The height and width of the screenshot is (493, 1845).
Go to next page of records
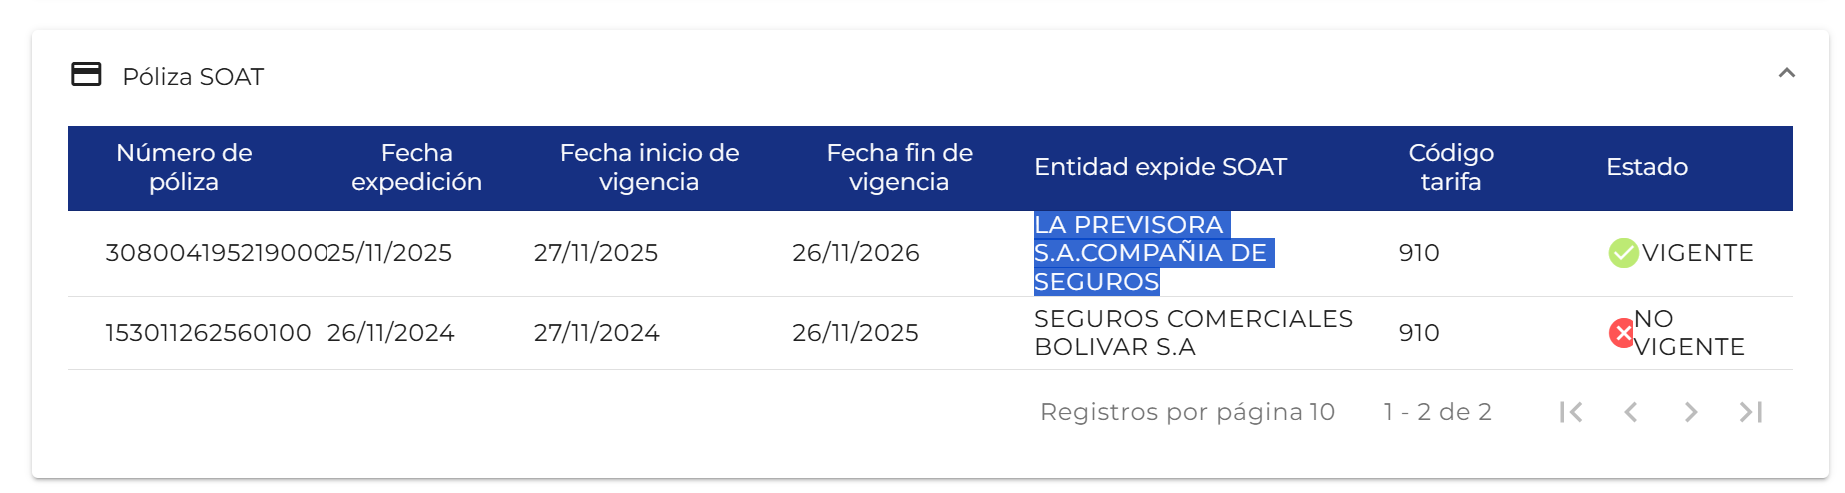point(1690,412)
